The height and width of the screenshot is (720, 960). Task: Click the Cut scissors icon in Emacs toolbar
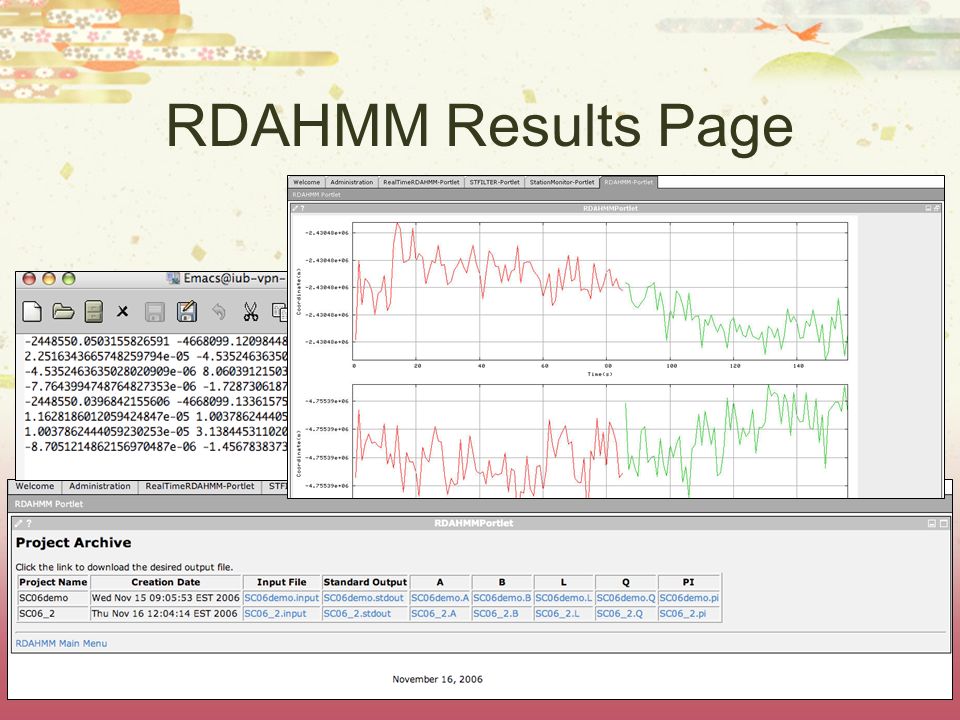click(x=250, y=312)
